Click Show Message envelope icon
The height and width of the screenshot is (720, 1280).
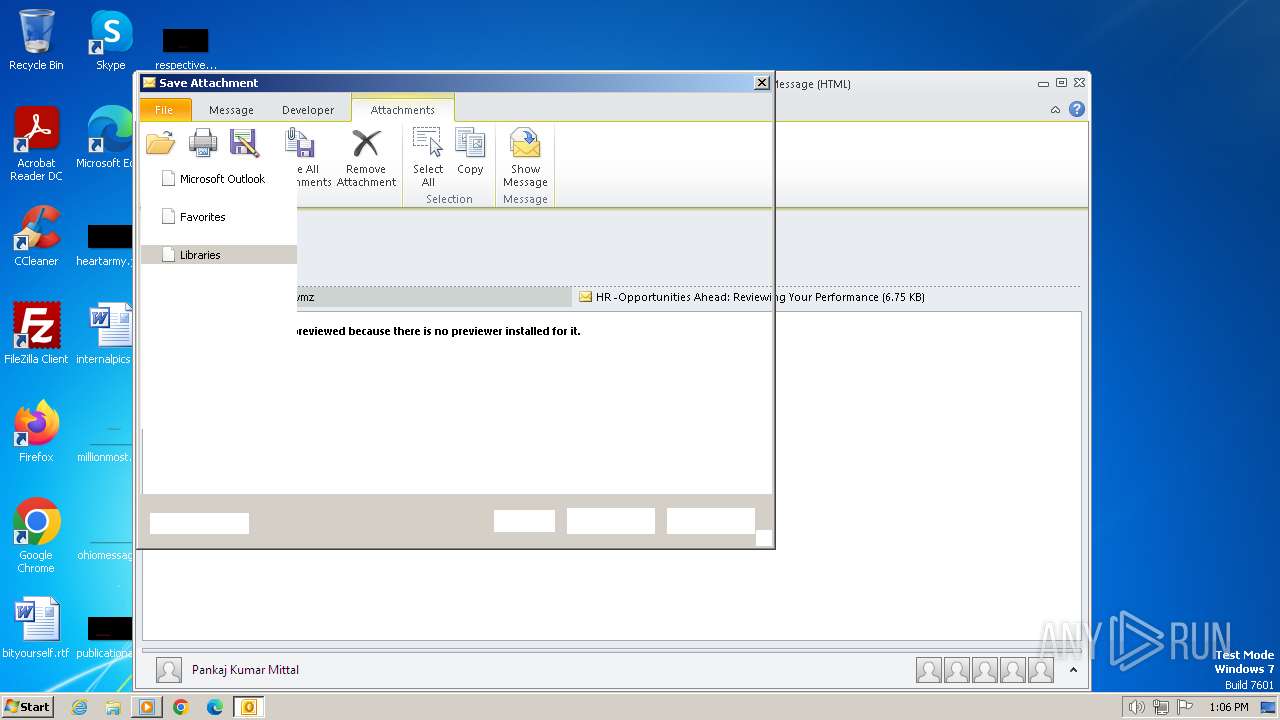[525, 157]
